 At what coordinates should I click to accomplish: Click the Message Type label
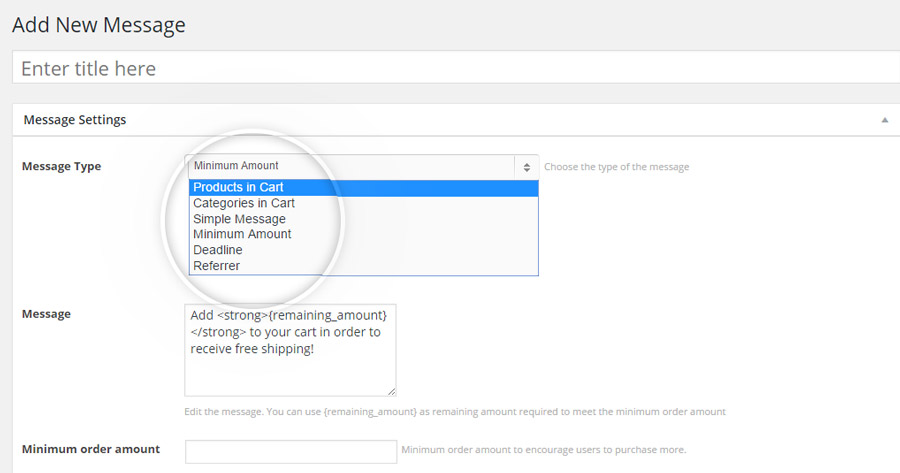click(61, 166)
